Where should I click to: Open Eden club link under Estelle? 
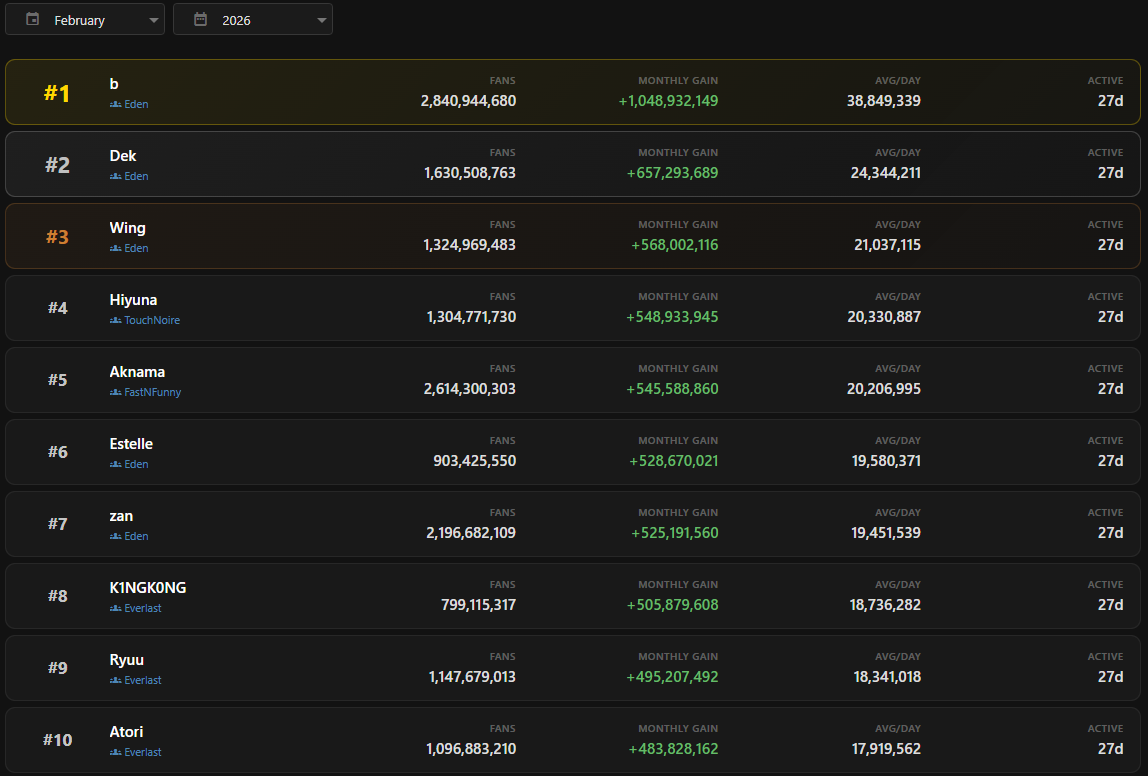point(136,464)
